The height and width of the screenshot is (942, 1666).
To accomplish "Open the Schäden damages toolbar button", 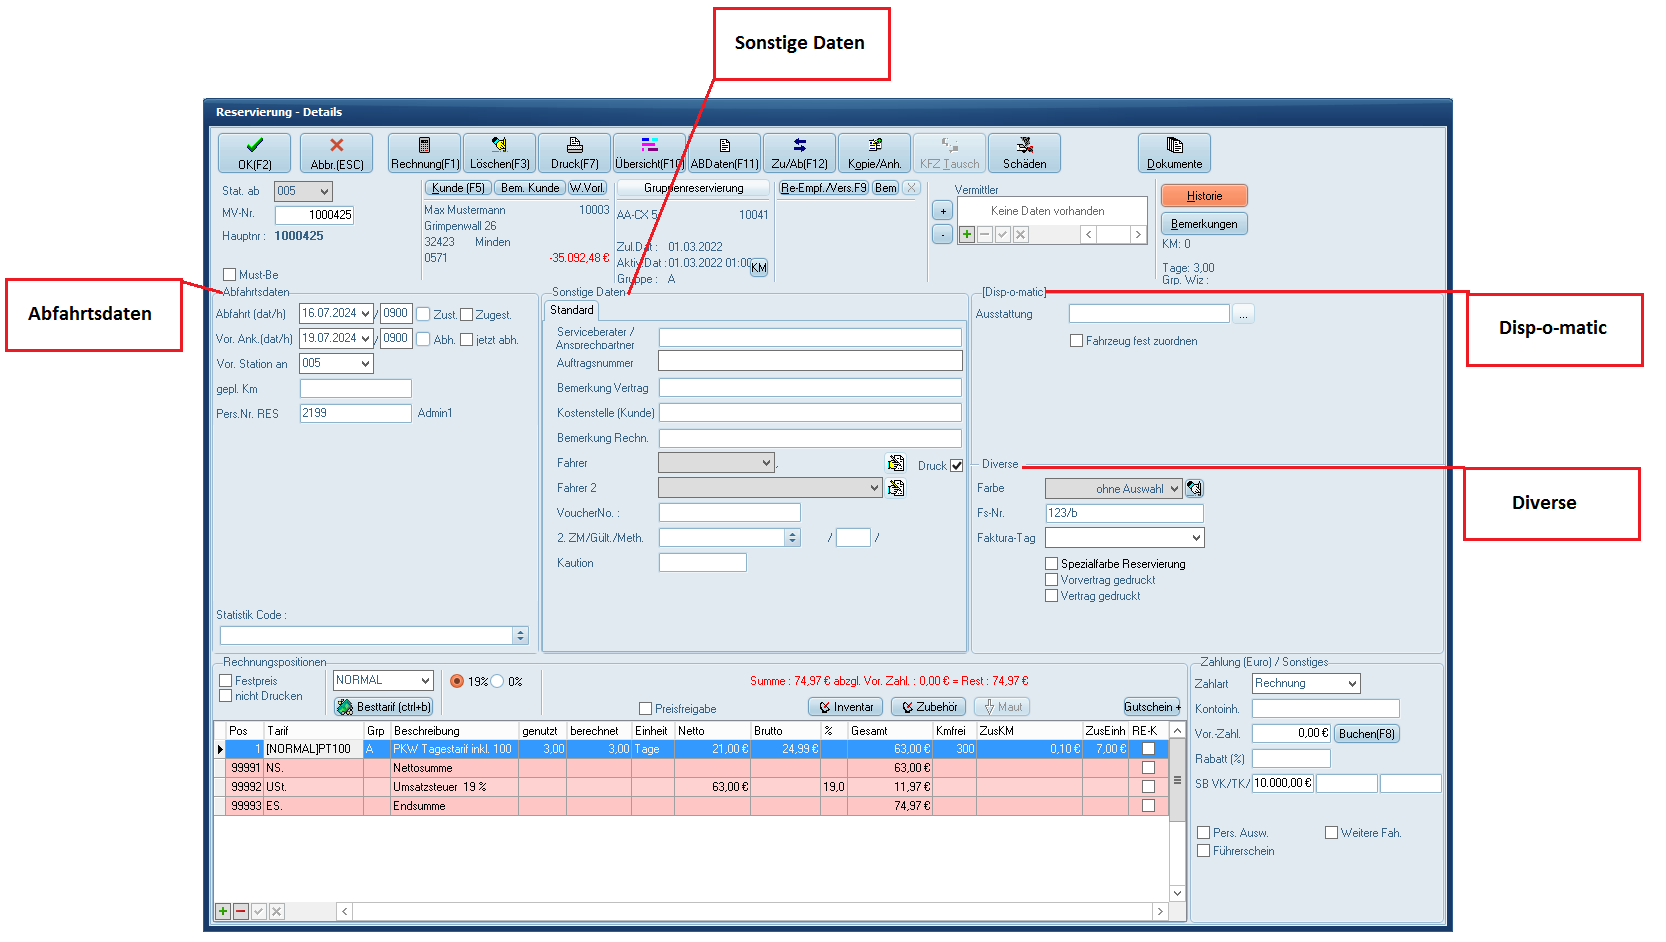I will pos(1024,153).
